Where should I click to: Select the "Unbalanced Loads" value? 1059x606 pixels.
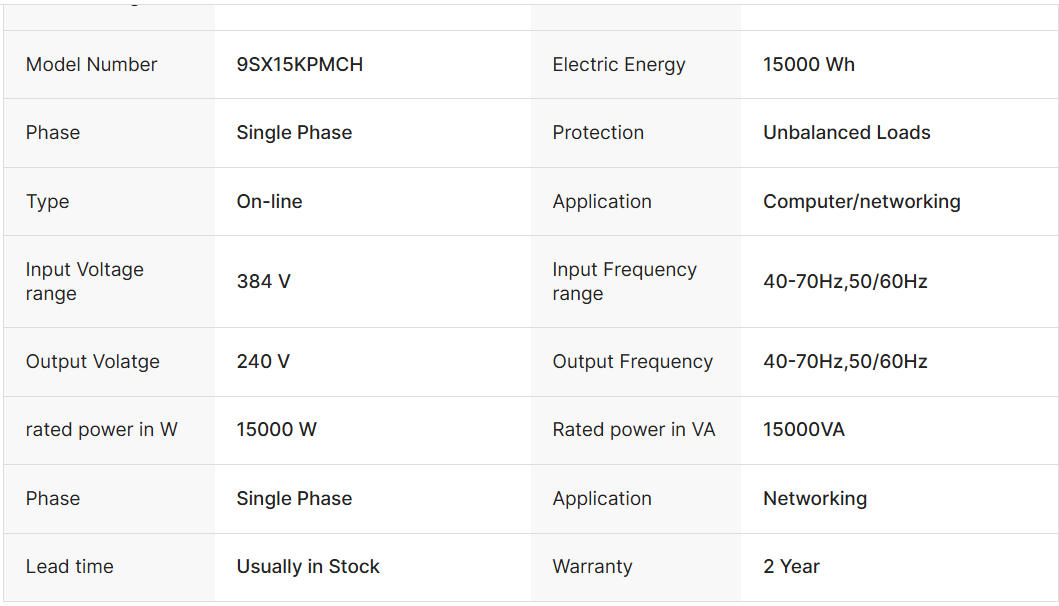[x=846, y=133]
